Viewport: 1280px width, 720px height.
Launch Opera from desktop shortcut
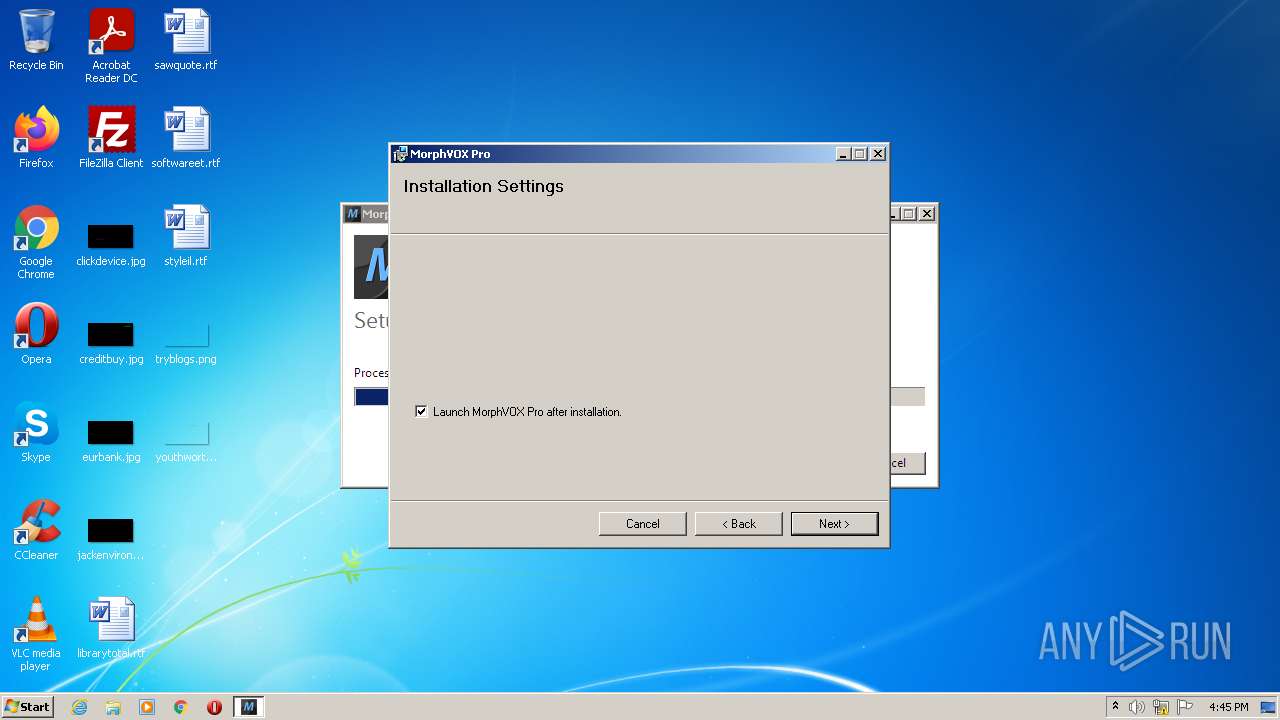36,334
